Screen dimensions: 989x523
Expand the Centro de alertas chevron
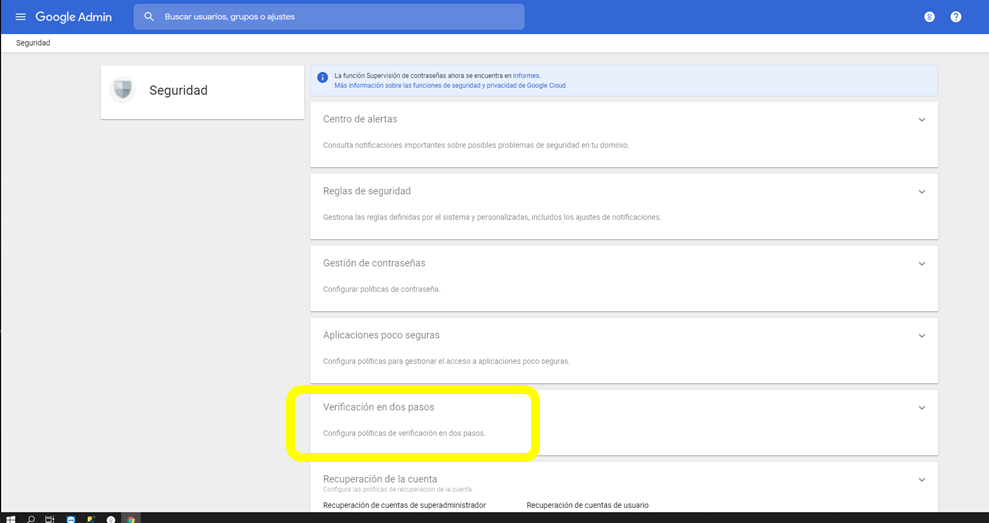click(922, 120)
